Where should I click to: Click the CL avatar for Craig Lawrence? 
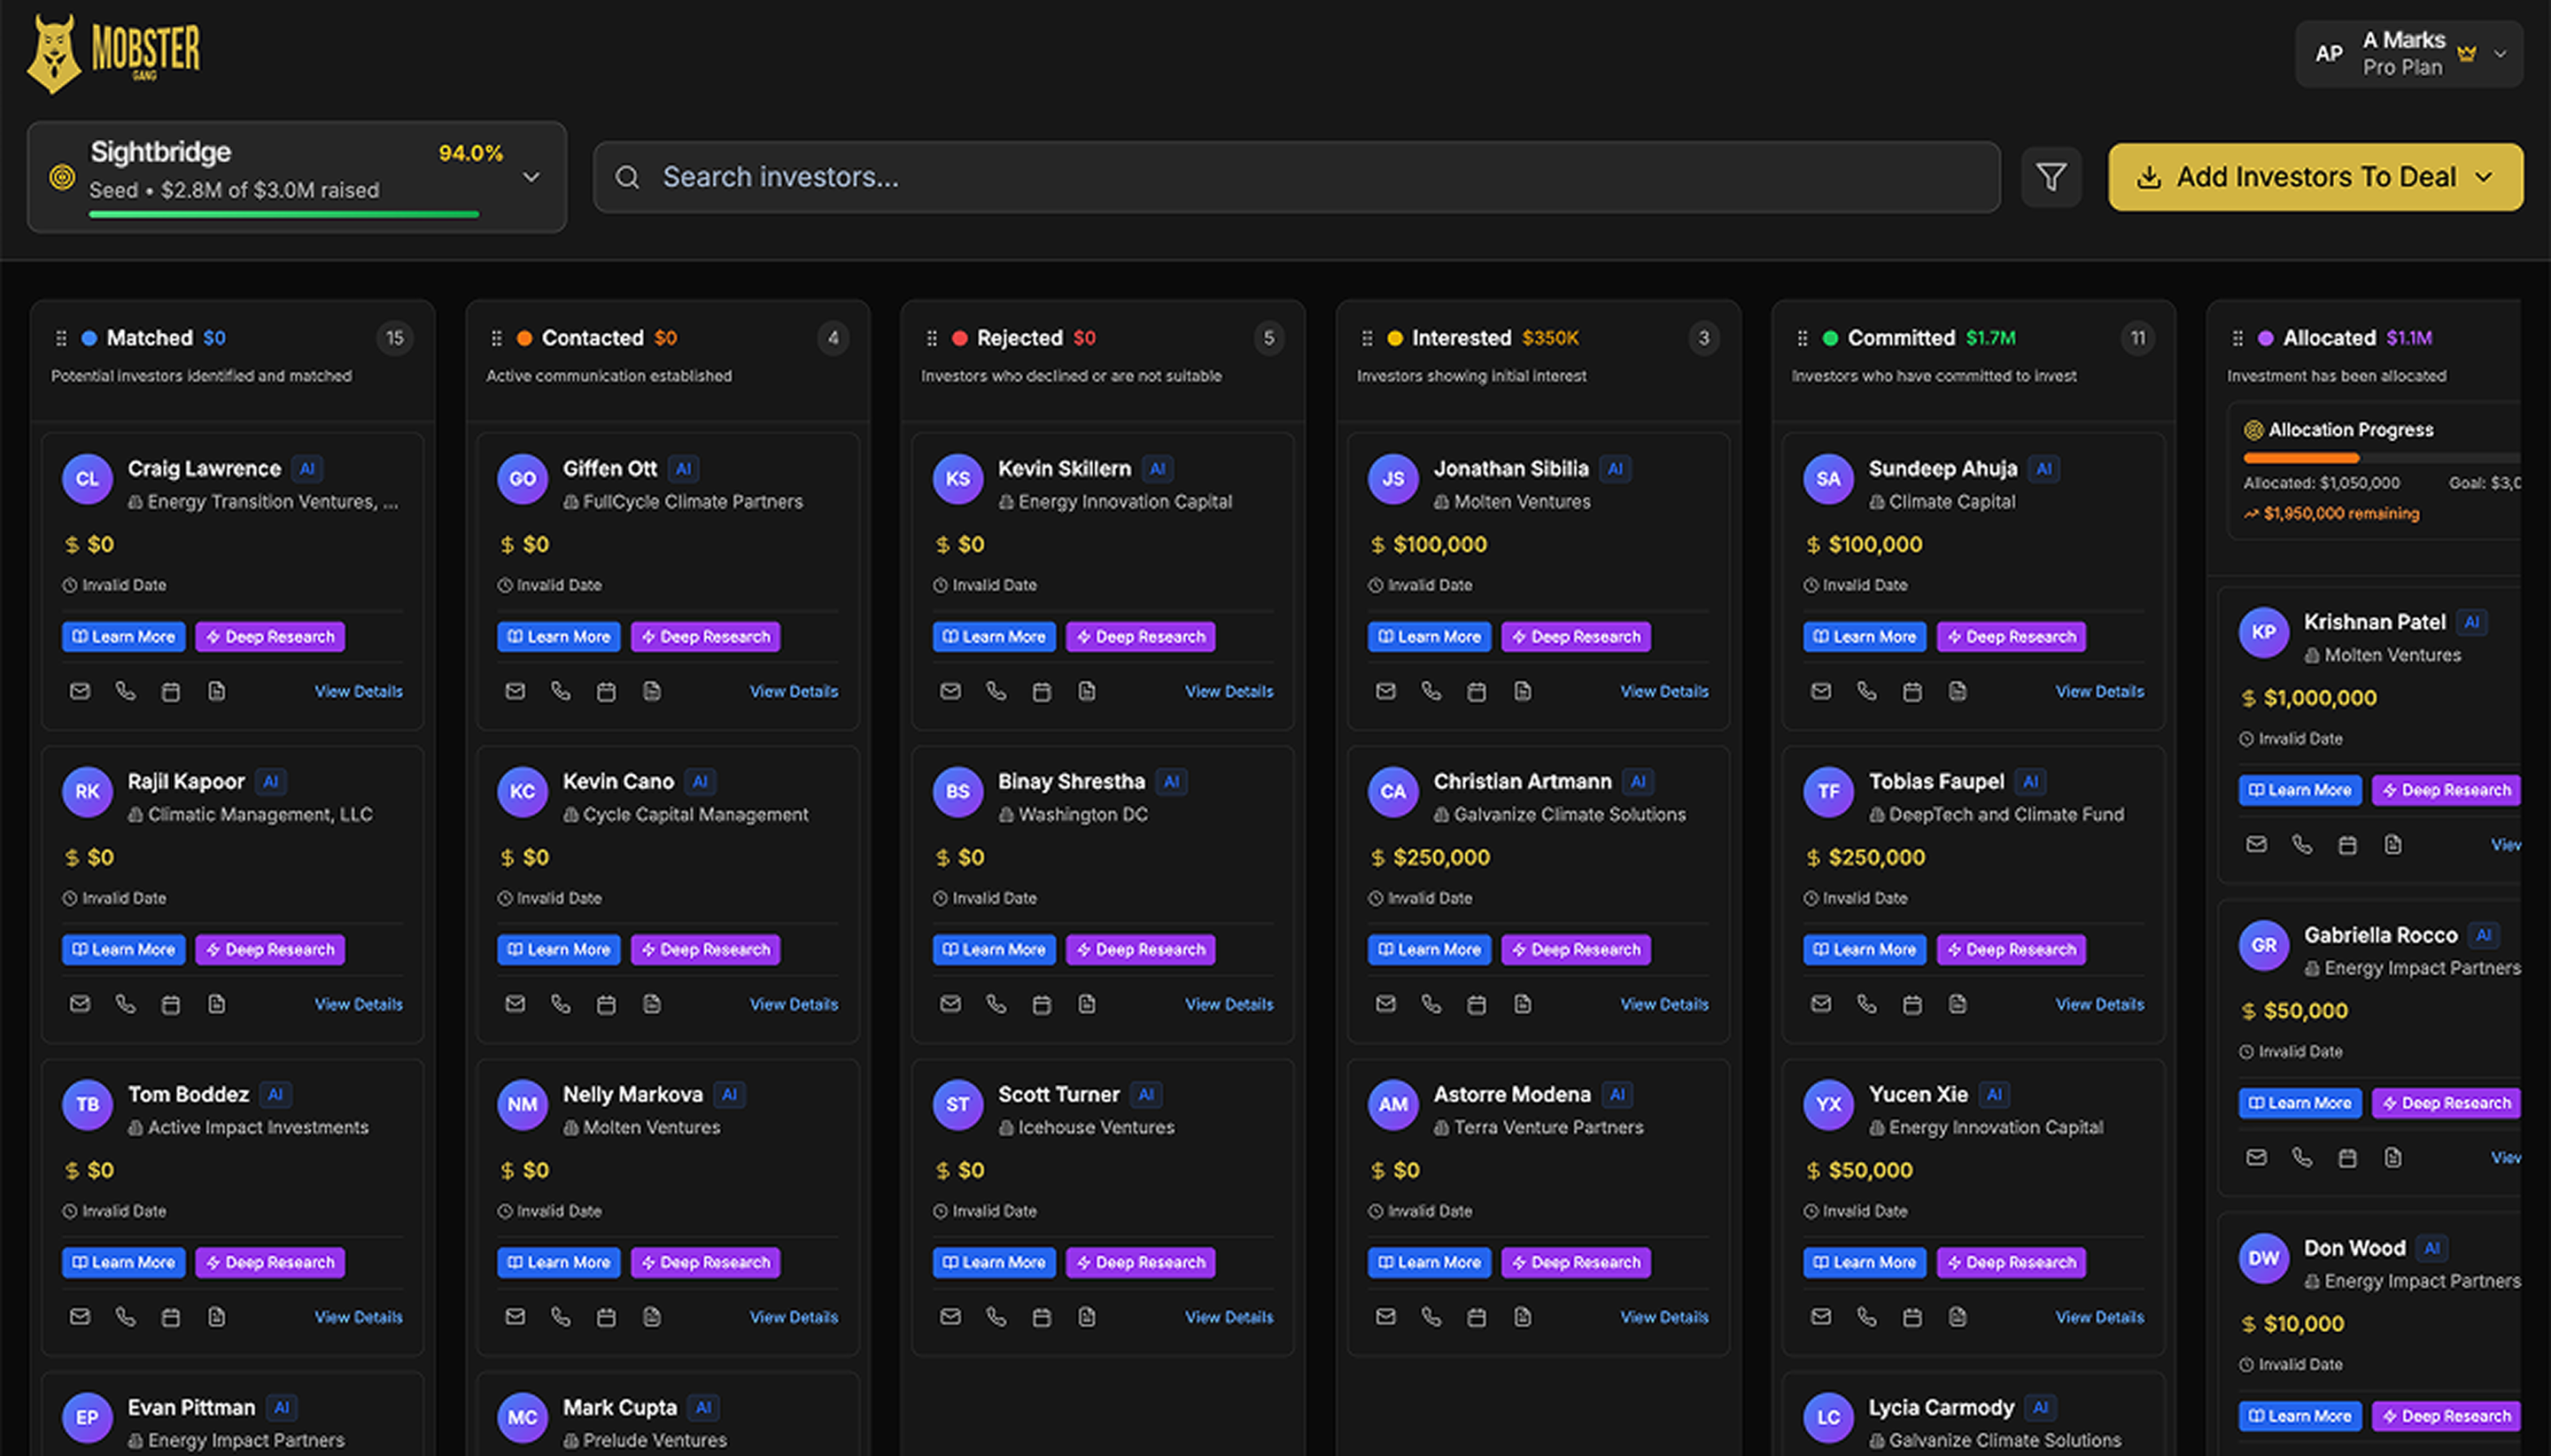point(87,479)
